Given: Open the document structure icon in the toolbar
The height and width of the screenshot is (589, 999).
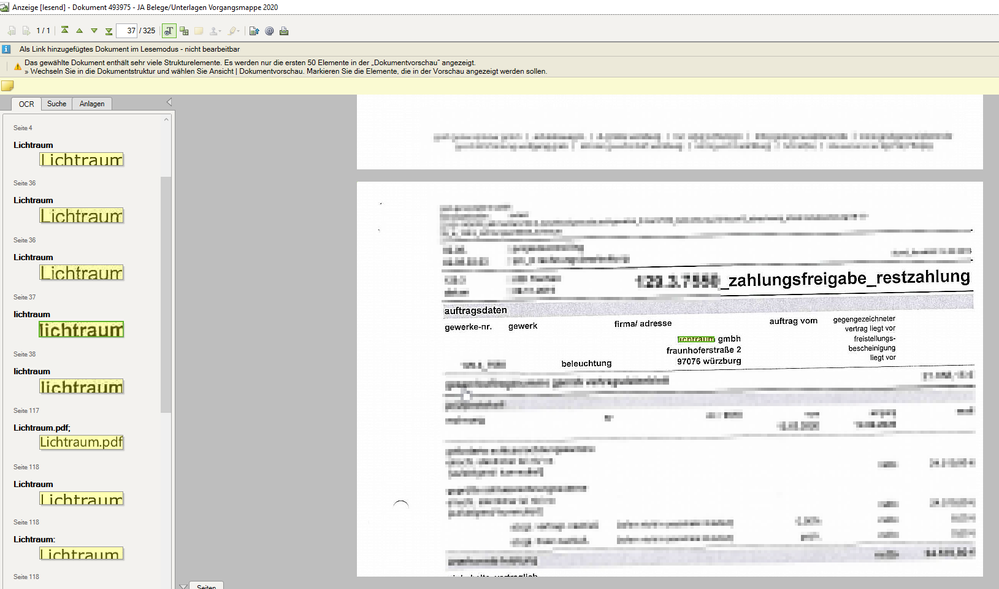Looking at the screenshot, I should click(x=184, y=31).
